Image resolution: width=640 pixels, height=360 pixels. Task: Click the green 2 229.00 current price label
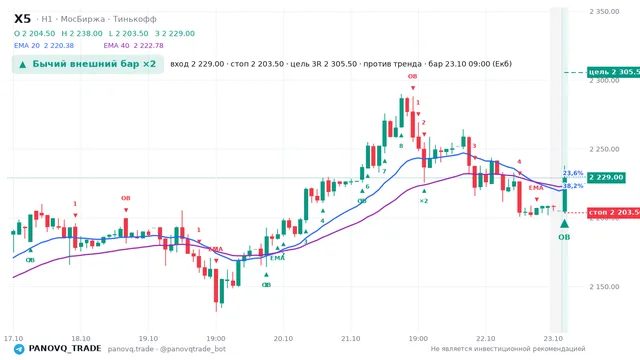pos(606,178)
